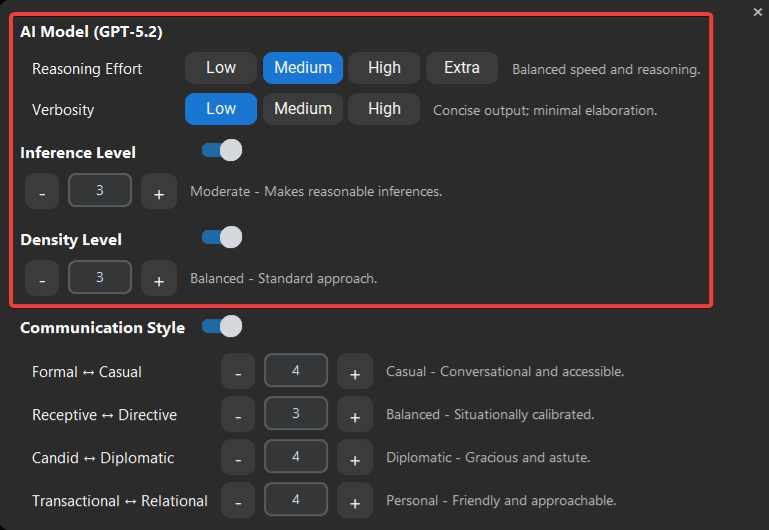Increase Density Level with plus button
Viewport: 769px width, 530px height.
pos(159,279)
